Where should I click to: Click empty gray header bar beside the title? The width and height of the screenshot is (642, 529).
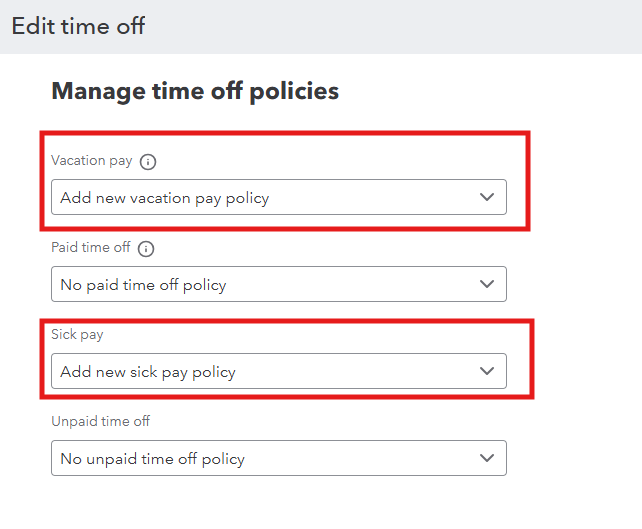click(x=393, y=27)
